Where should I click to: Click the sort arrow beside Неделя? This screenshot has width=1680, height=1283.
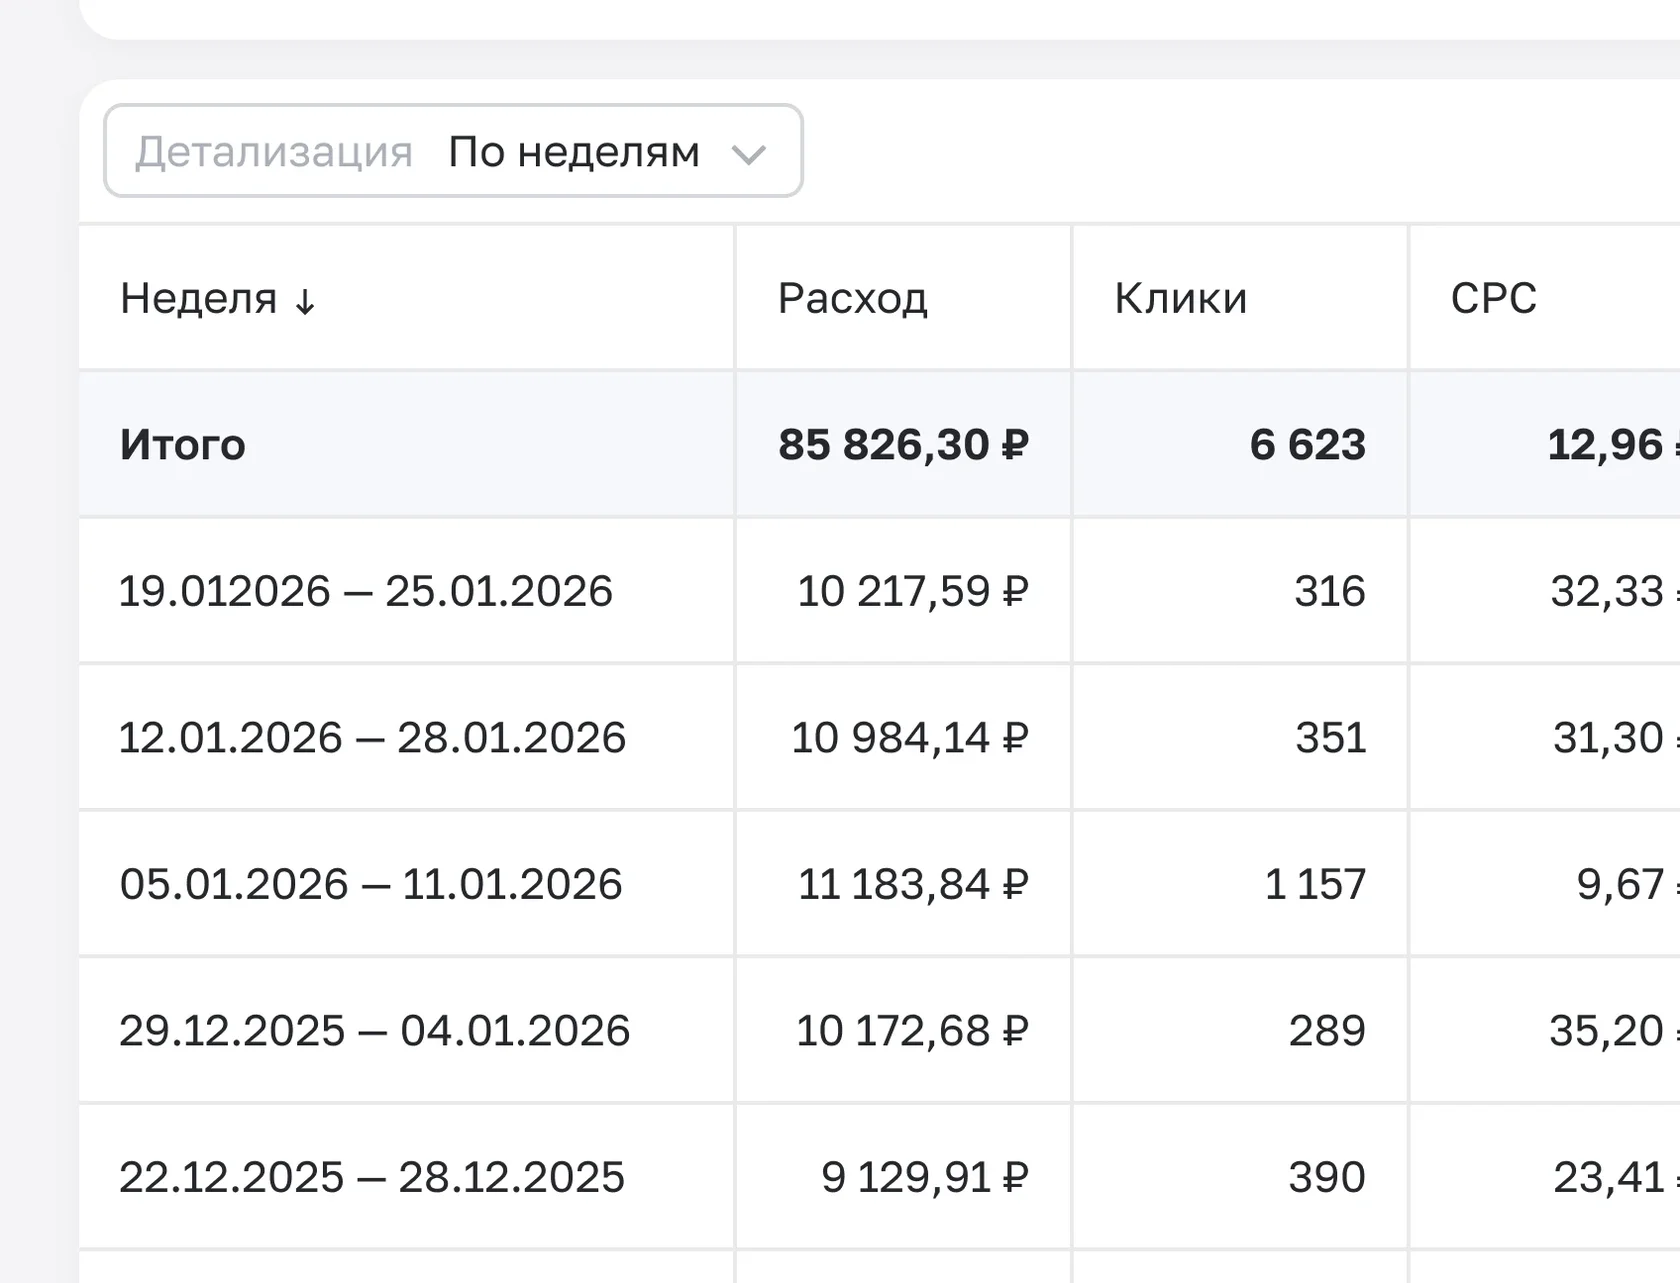[x=305, y=301]
